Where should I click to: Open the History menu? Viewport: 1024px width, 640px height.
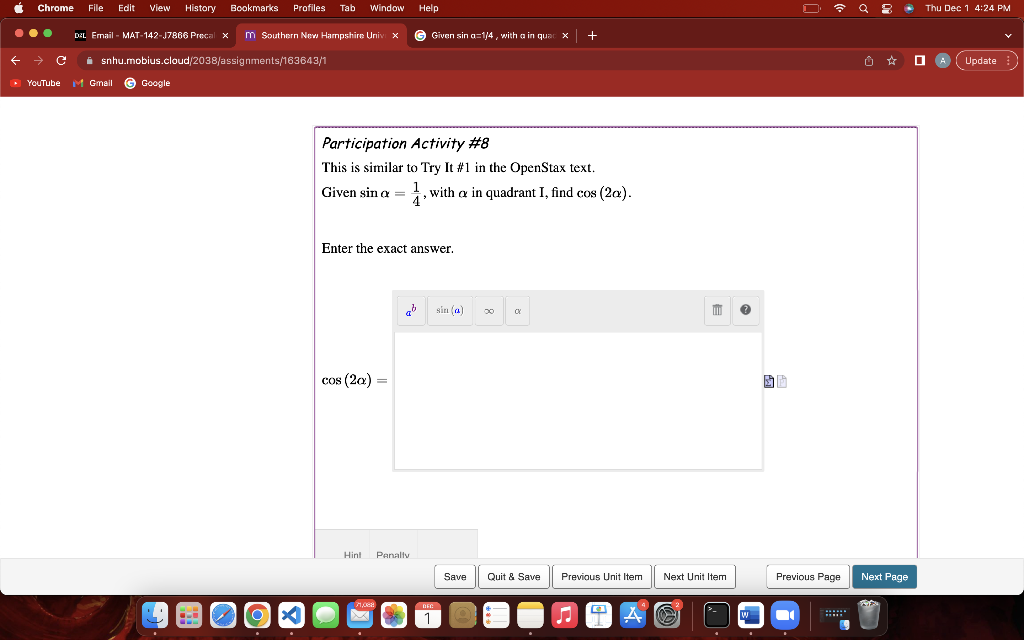200,8
